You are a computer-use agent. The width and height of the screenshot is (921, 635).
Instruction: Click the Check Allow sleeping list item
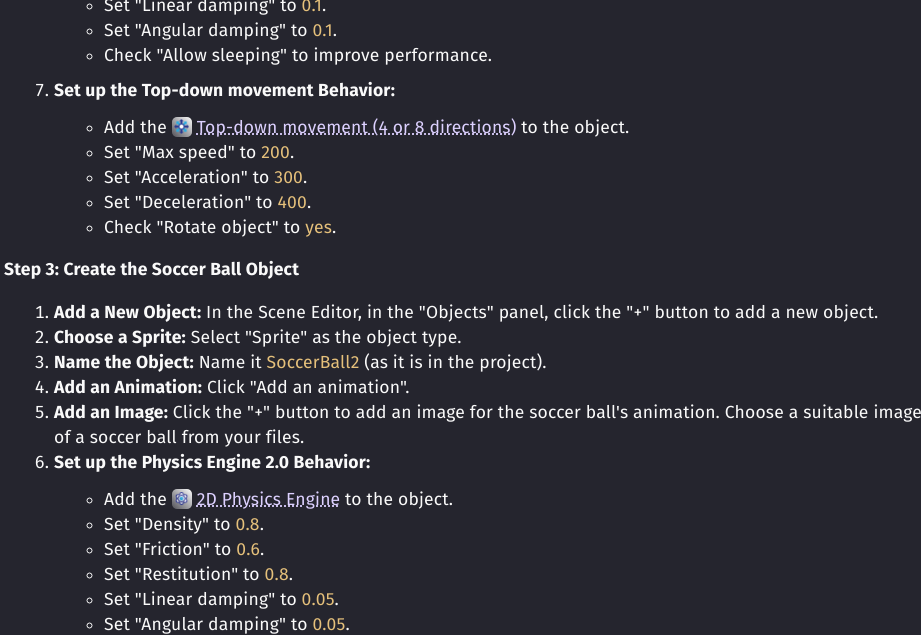(298, 55)
